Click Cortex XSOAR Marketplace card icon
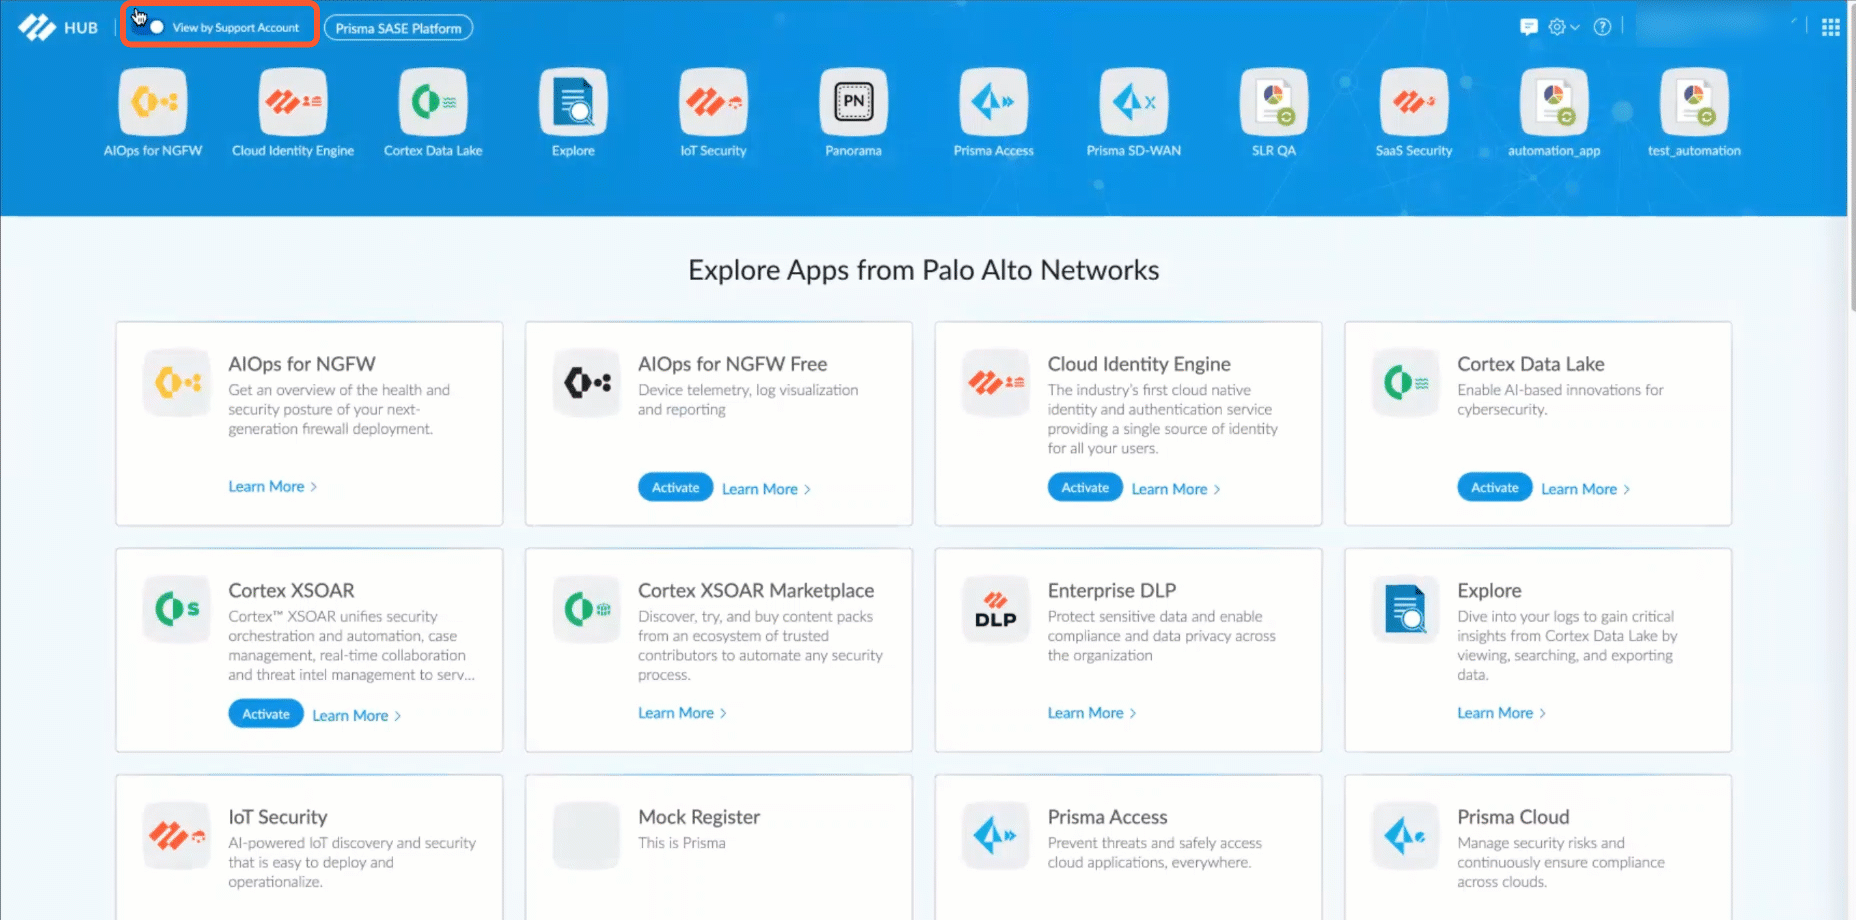This screenshot has width=1856, height=920. coord(587,608)
